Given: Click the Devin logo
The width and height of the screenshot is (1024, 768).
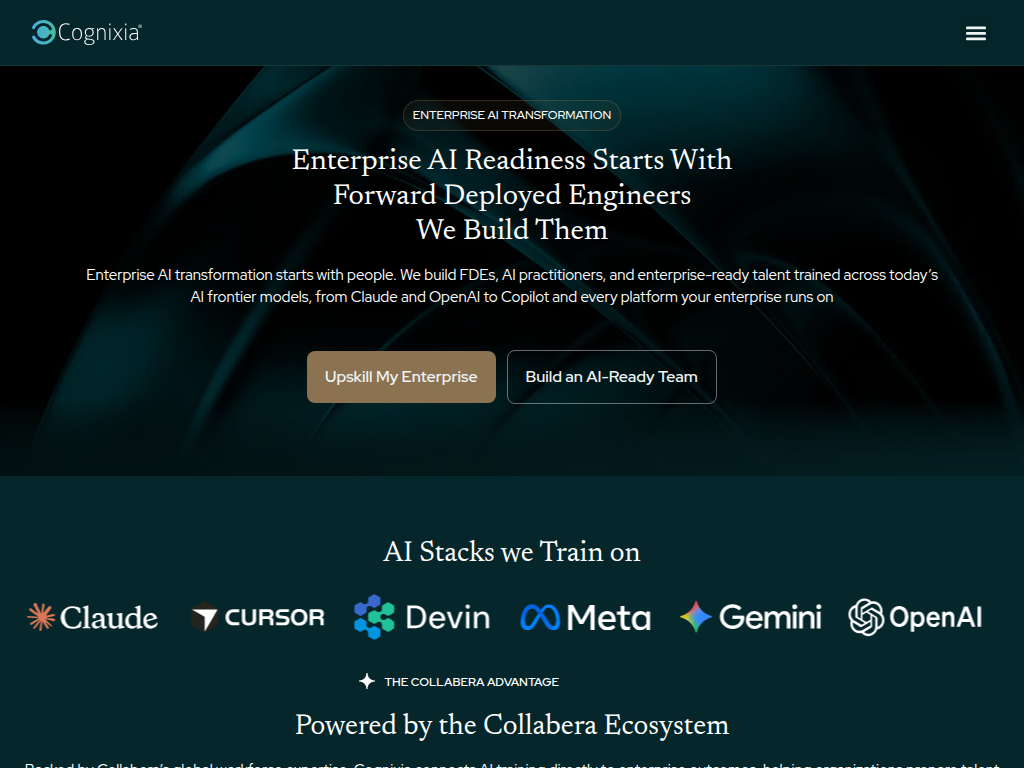Looking at the screenshot, I should (422, 617).
